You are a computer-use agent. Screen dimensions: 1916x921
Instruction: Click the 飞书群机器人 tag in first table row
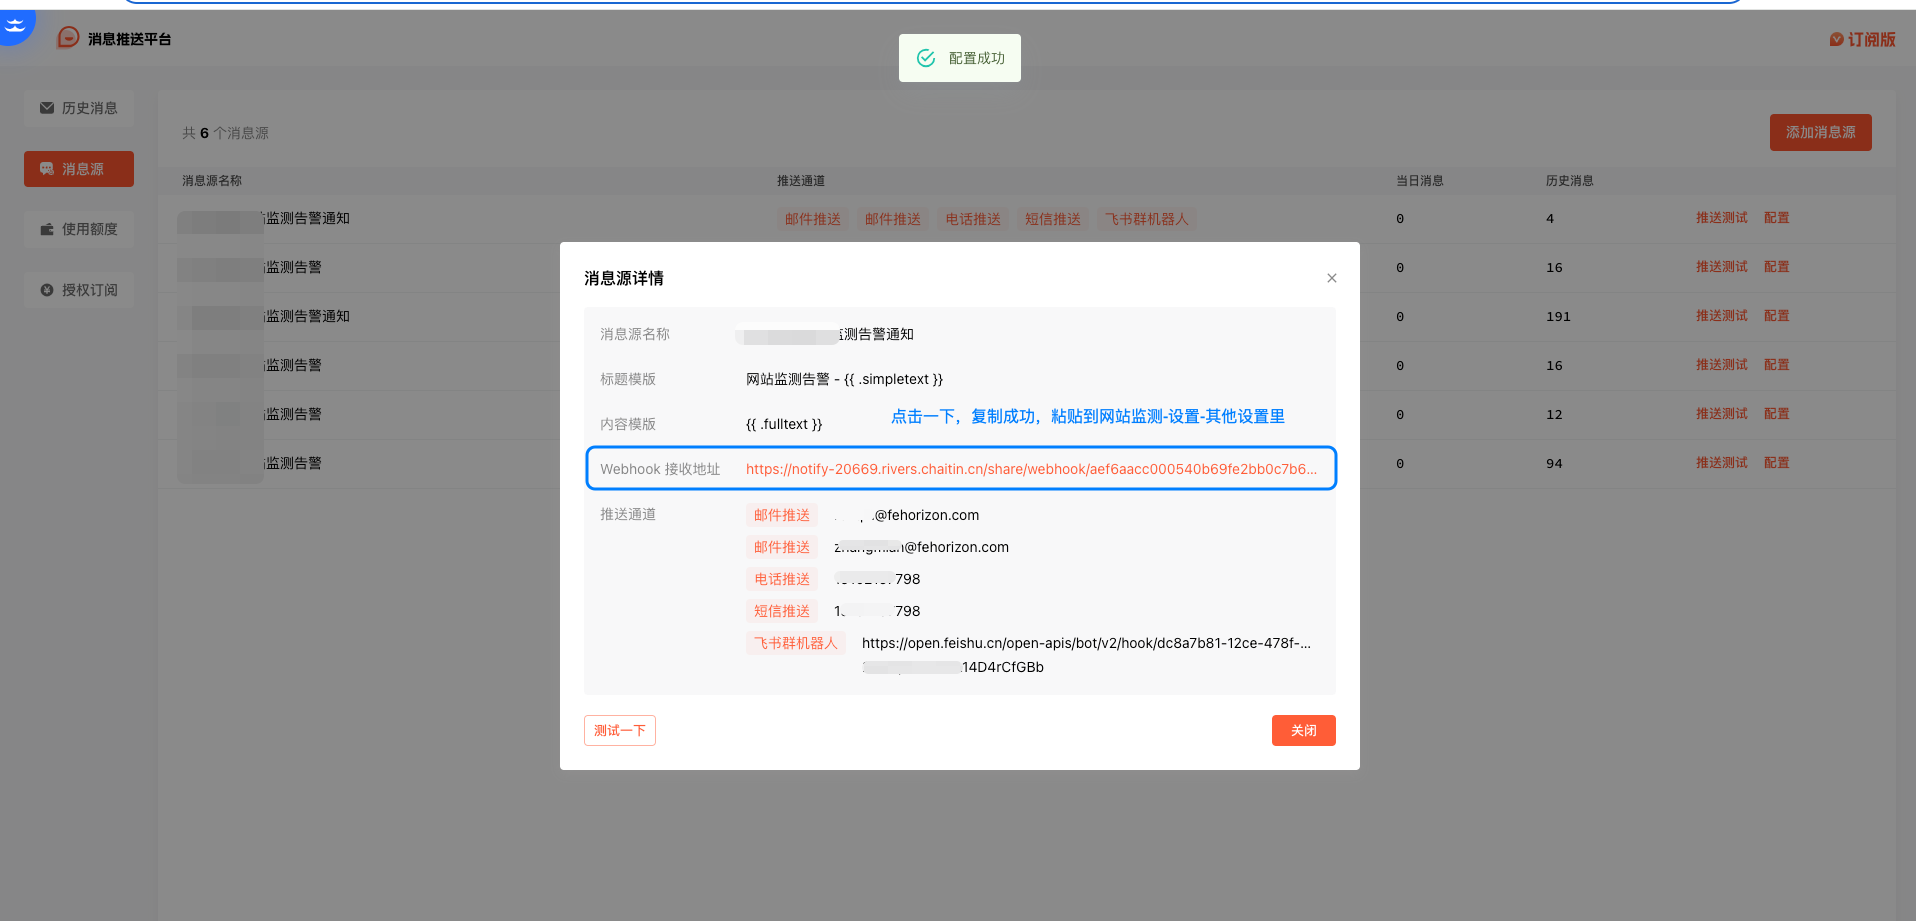pyautogui.click(x=1146, y=219)
